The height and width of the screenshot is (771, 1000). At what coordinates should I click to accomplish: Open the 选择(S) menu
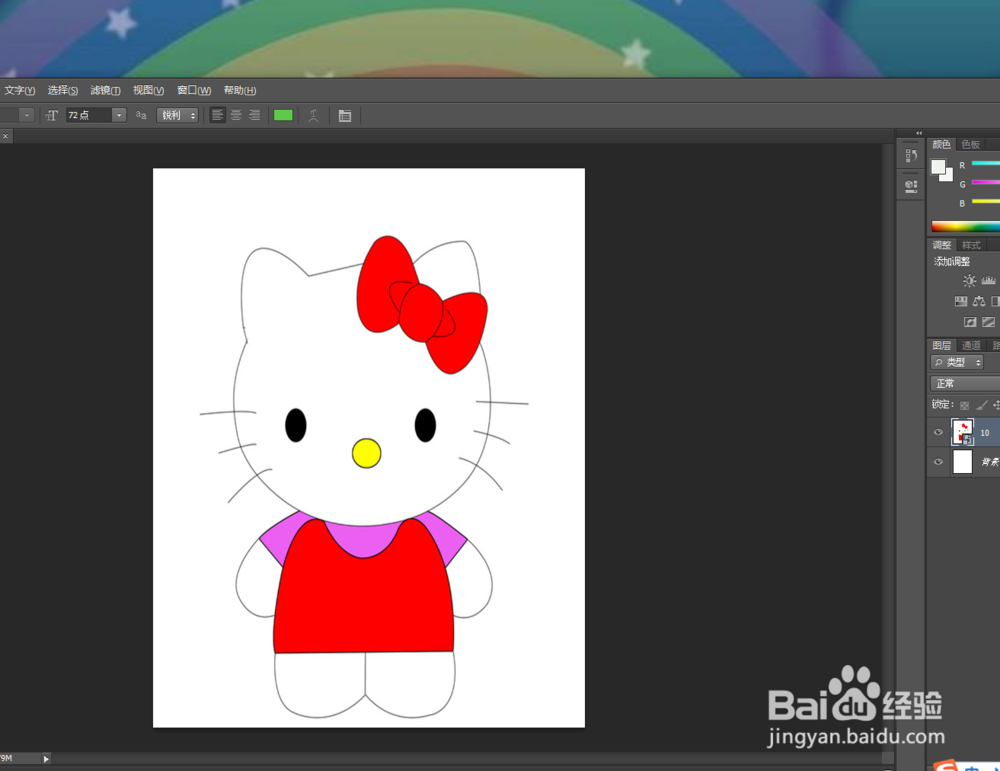tap(62, 91)
